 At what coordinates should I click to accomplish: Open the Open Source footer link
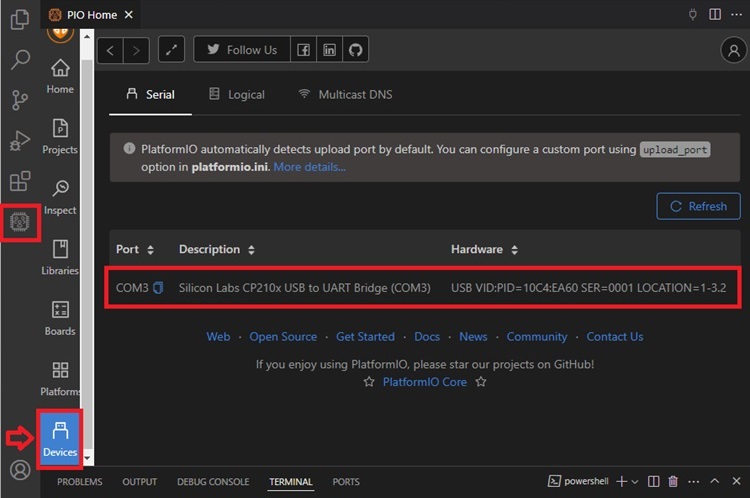point(283,337)
